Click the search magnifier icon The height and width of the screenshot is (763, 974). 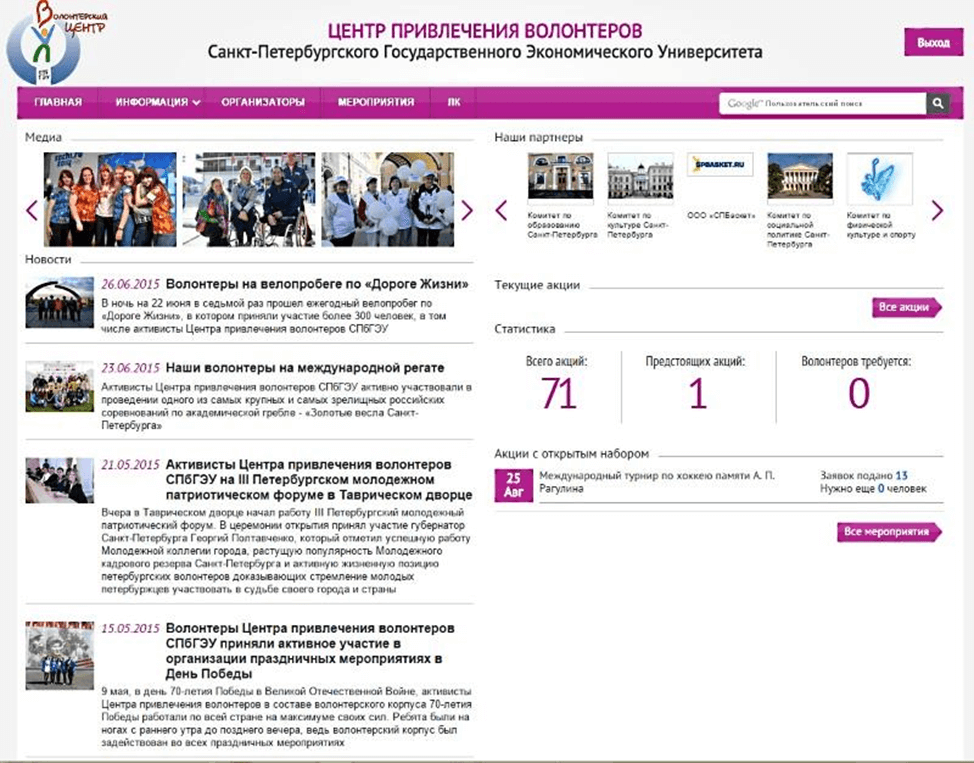tap(938, 103)
